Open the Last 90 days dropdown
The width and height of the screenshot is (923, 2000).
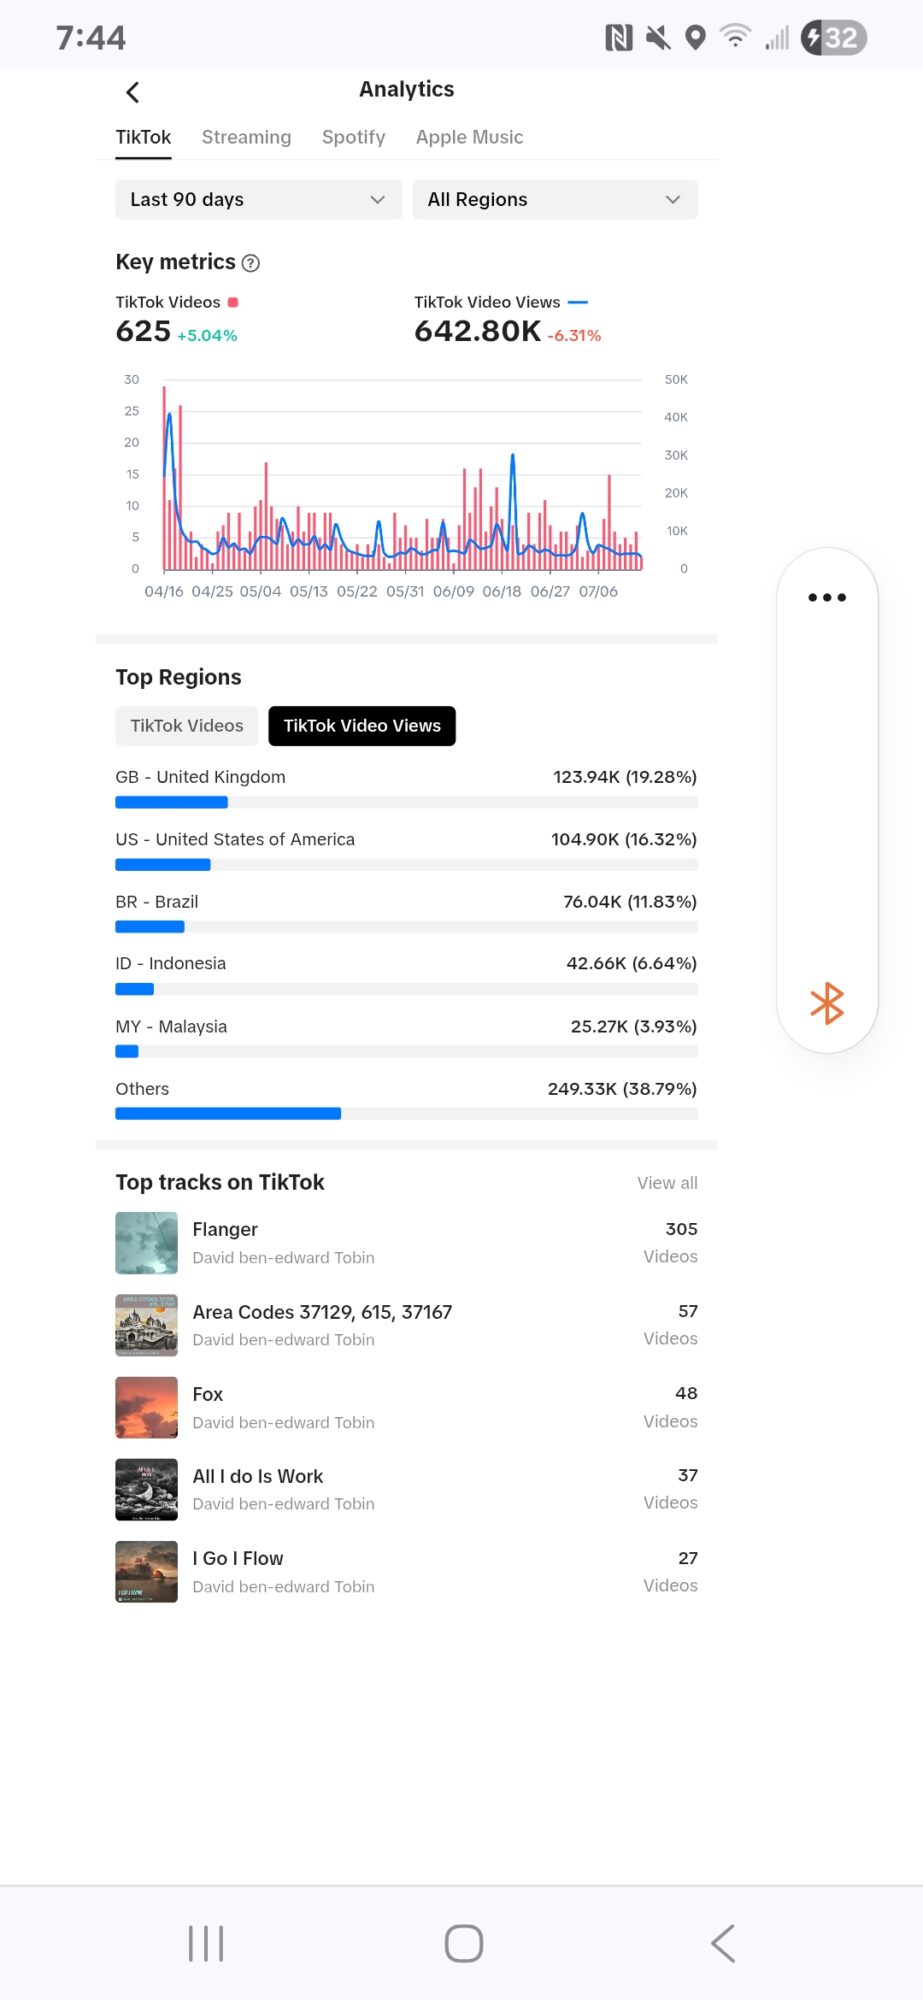258,200
